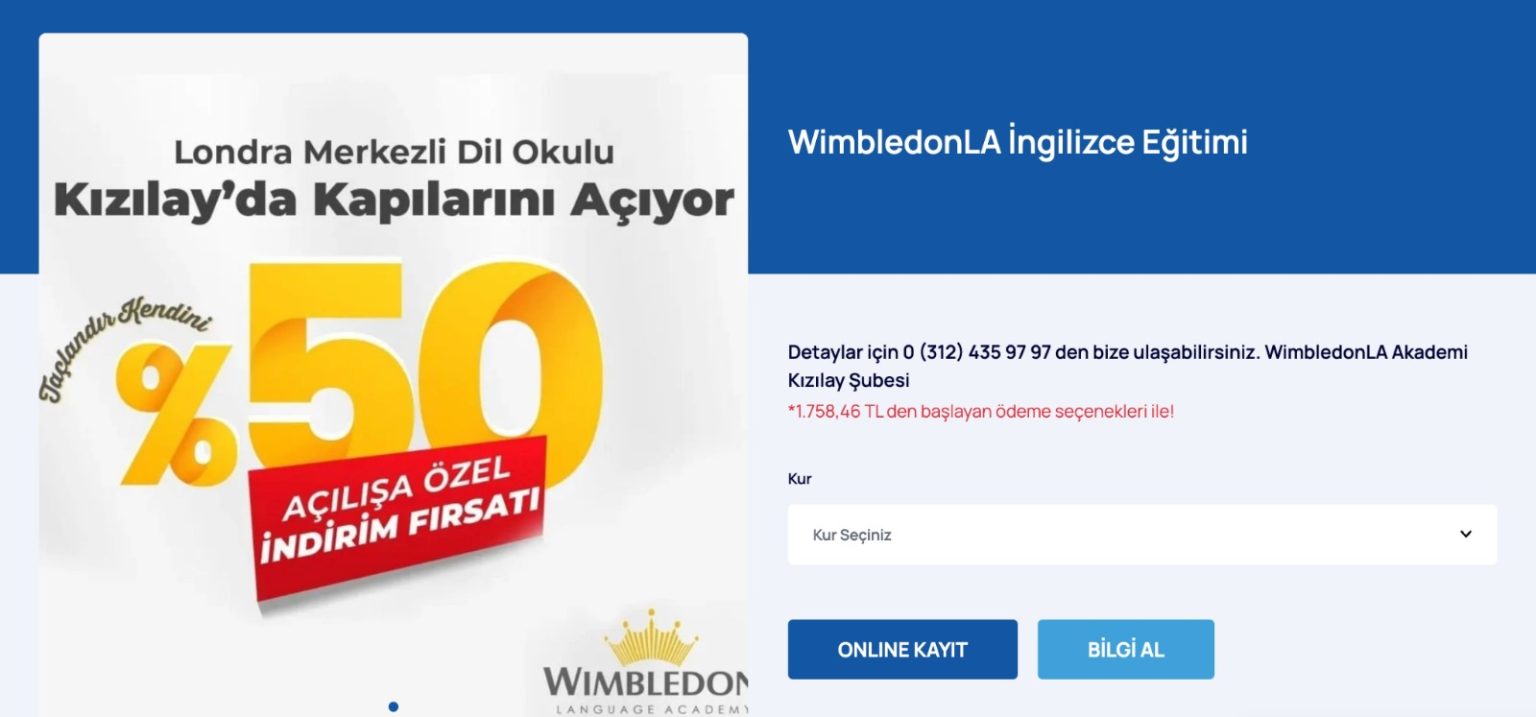Click the 'WimbledonLA İngilizce Eğitimi' heading

(x=1018, y=142)
